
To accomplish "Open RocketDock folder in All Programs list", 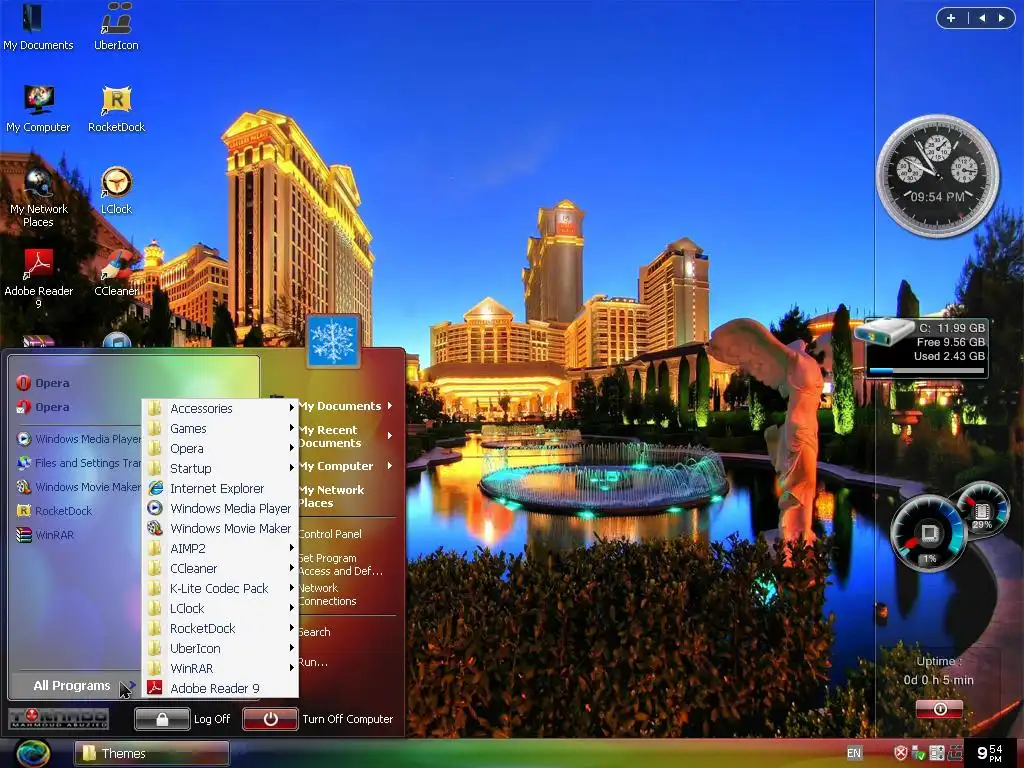I will pos(220,628).
